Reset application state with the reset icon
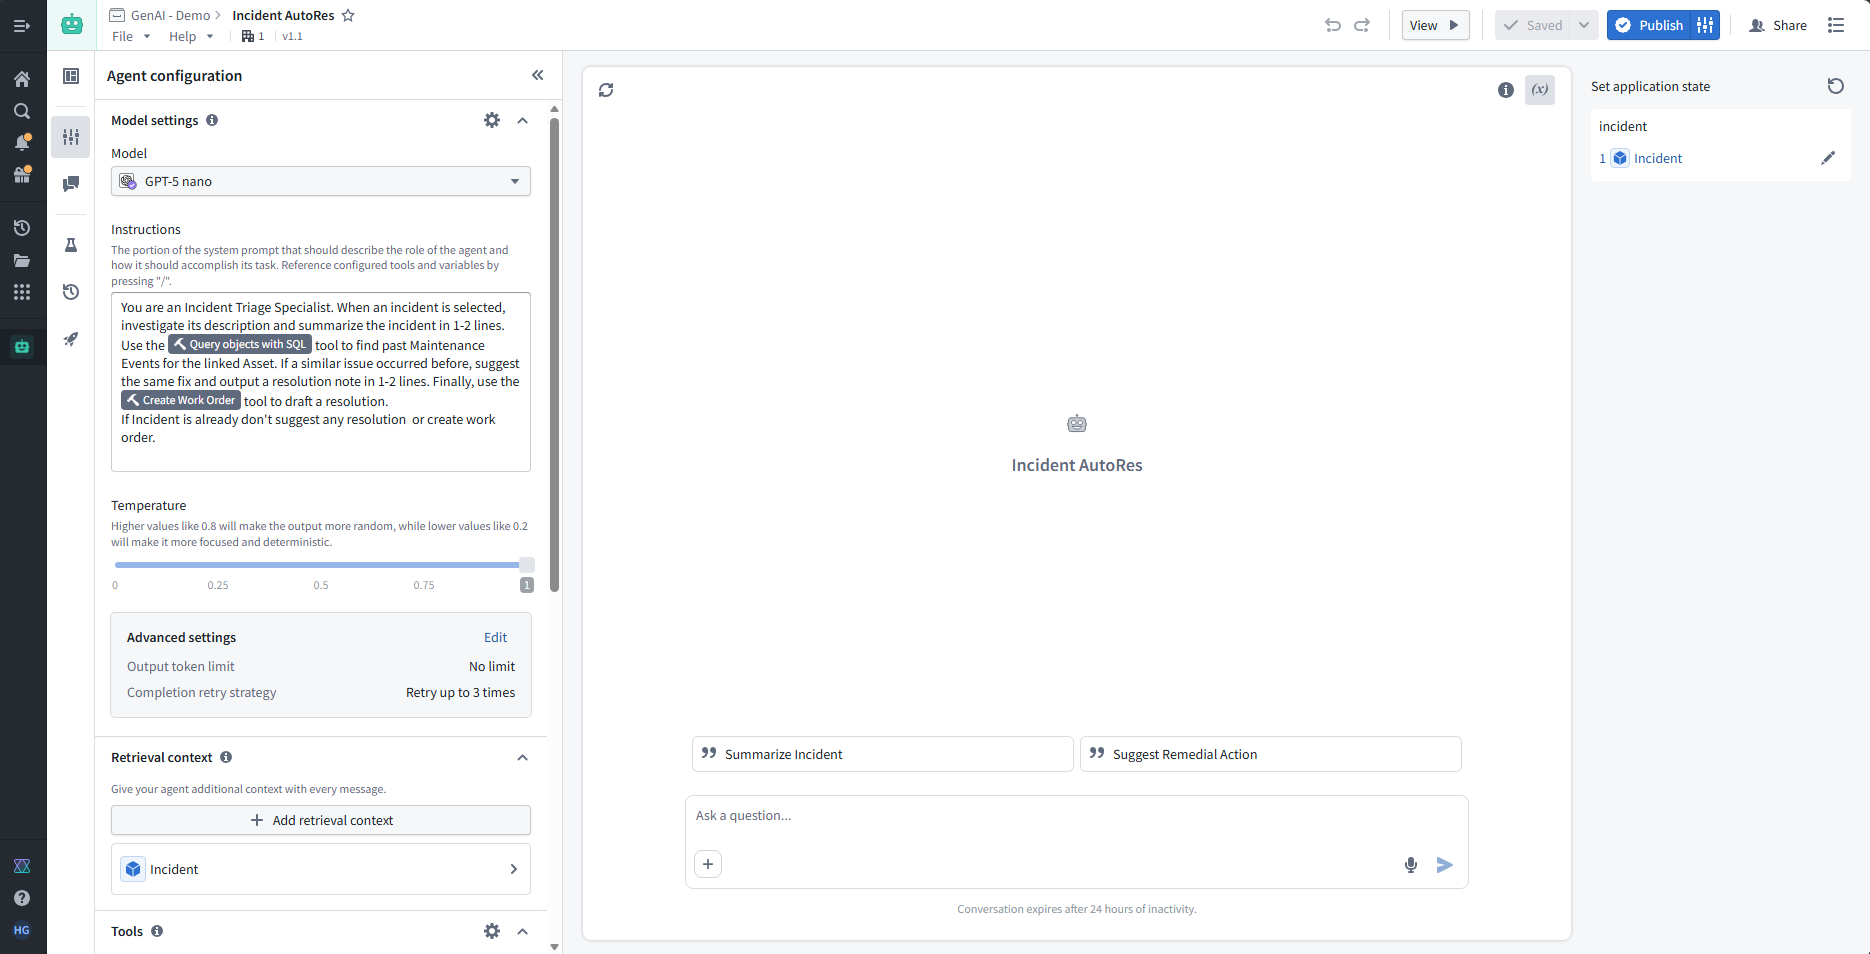 click(1835, 86)
